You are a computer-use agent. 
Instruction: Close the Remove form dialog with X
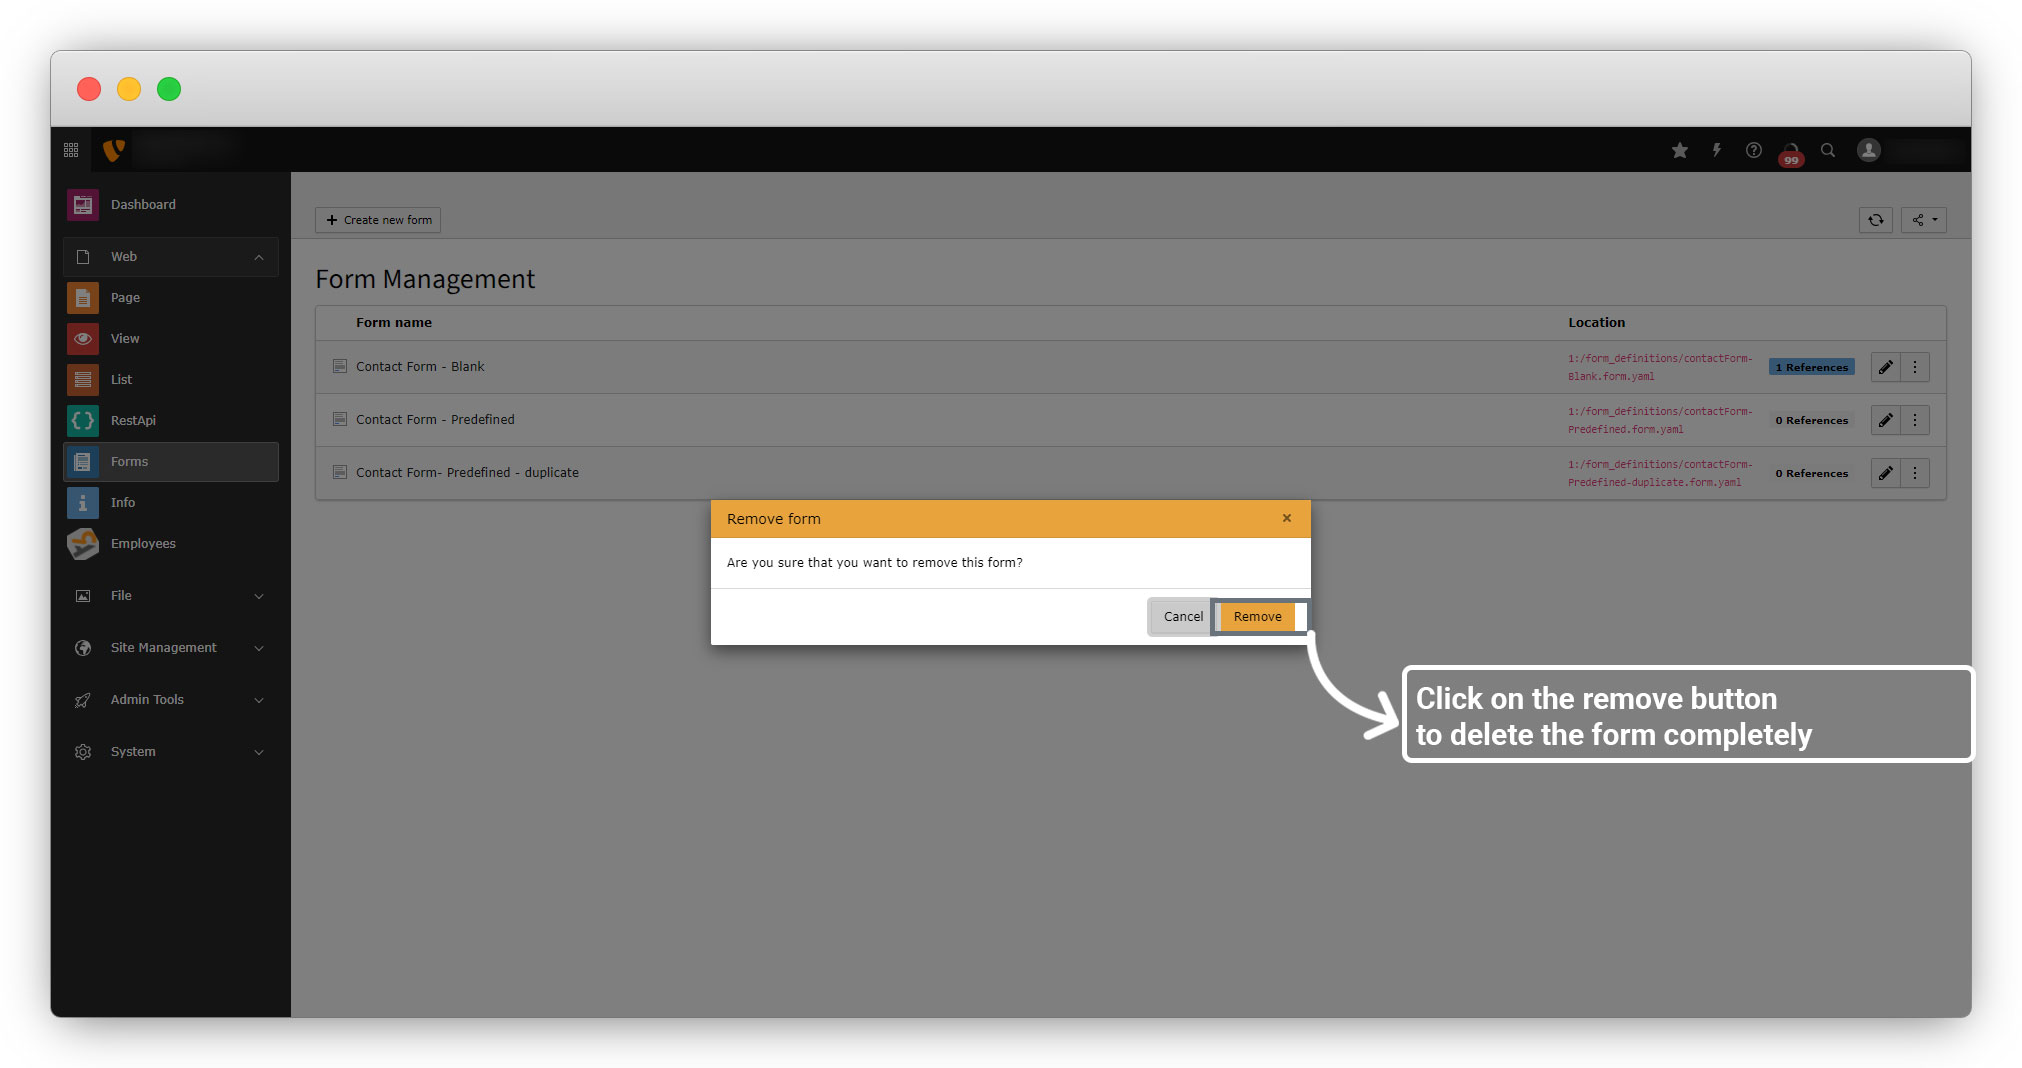[x=1287, y=518]
